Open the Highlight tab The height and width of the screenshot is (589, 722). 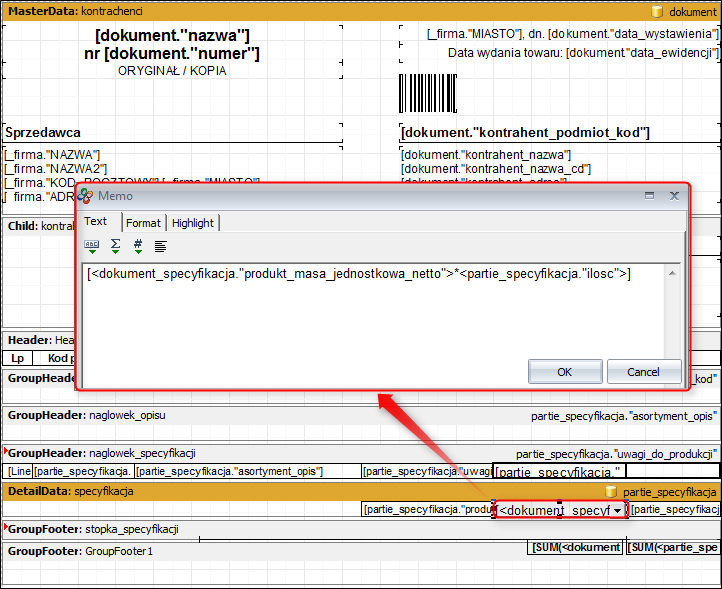coord(192,223)
